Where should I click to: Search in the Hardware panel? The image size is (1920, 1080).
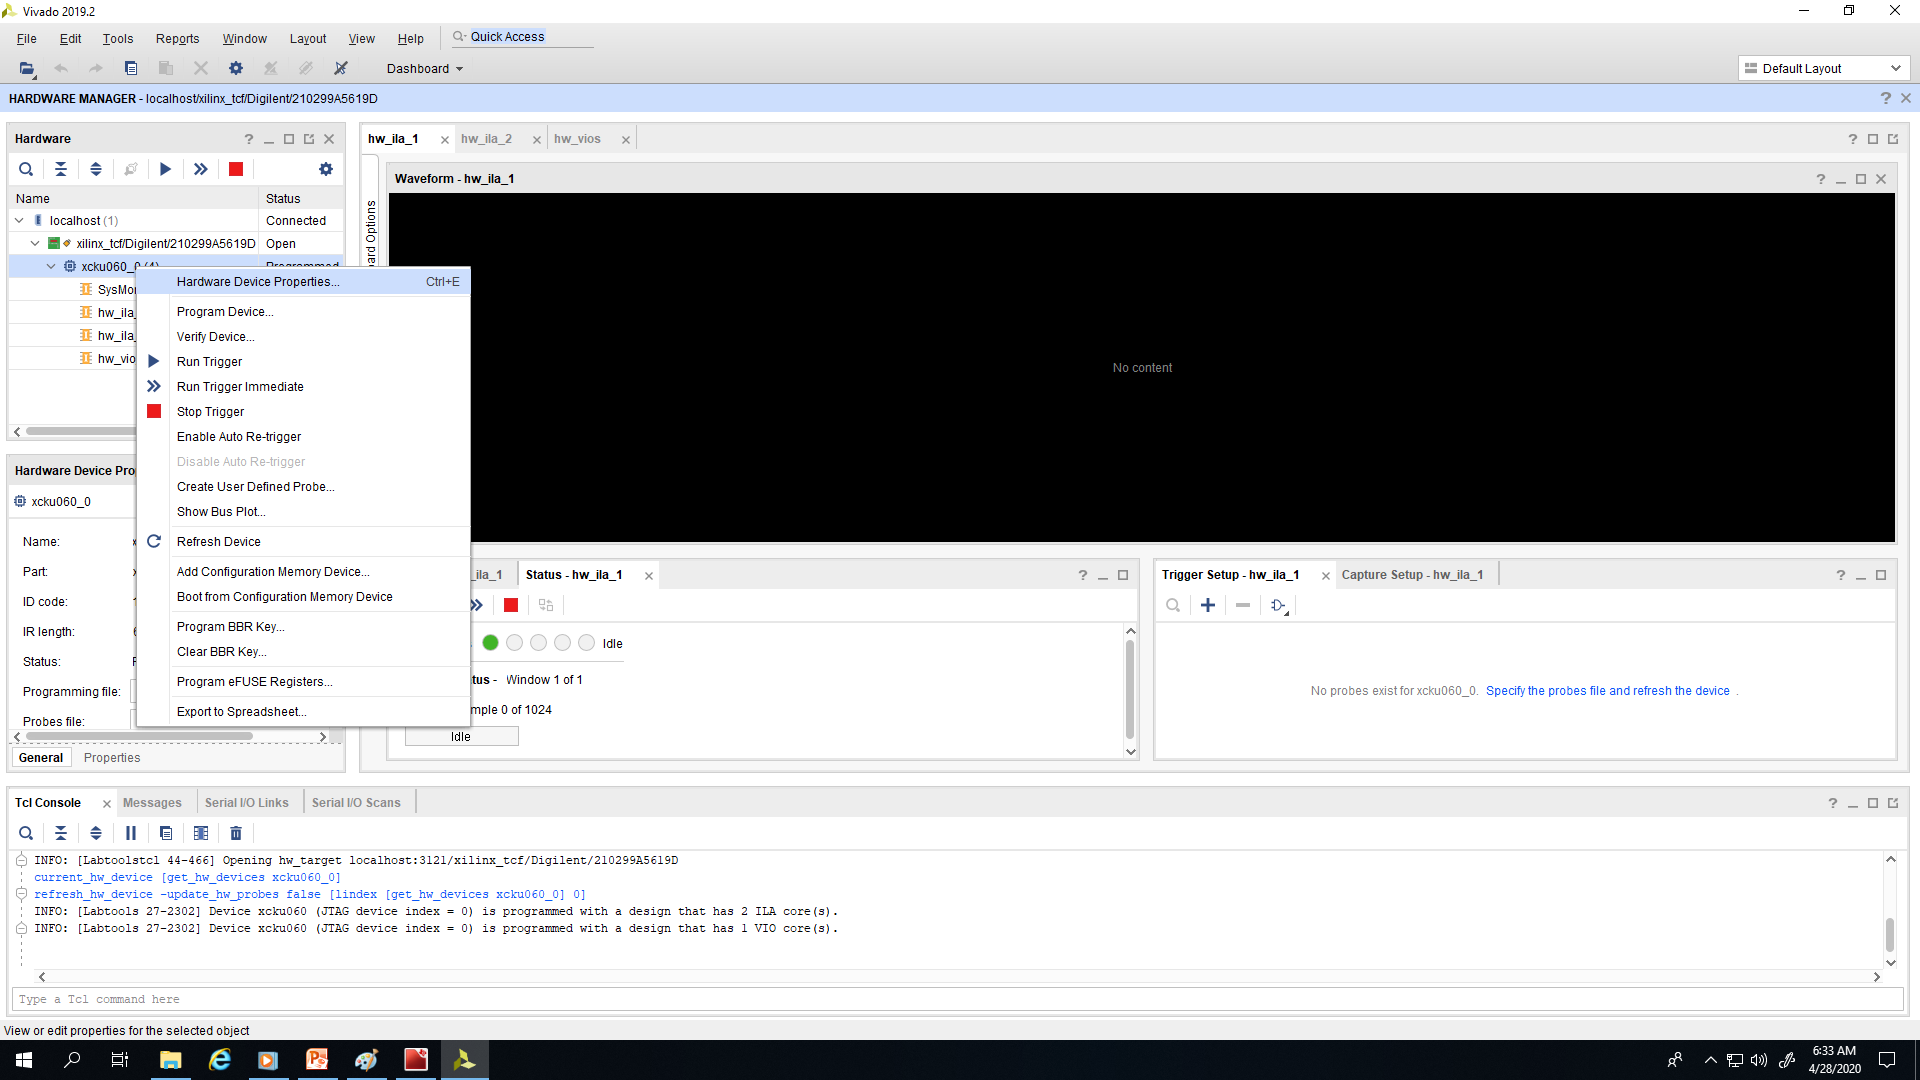click(26, 169)
